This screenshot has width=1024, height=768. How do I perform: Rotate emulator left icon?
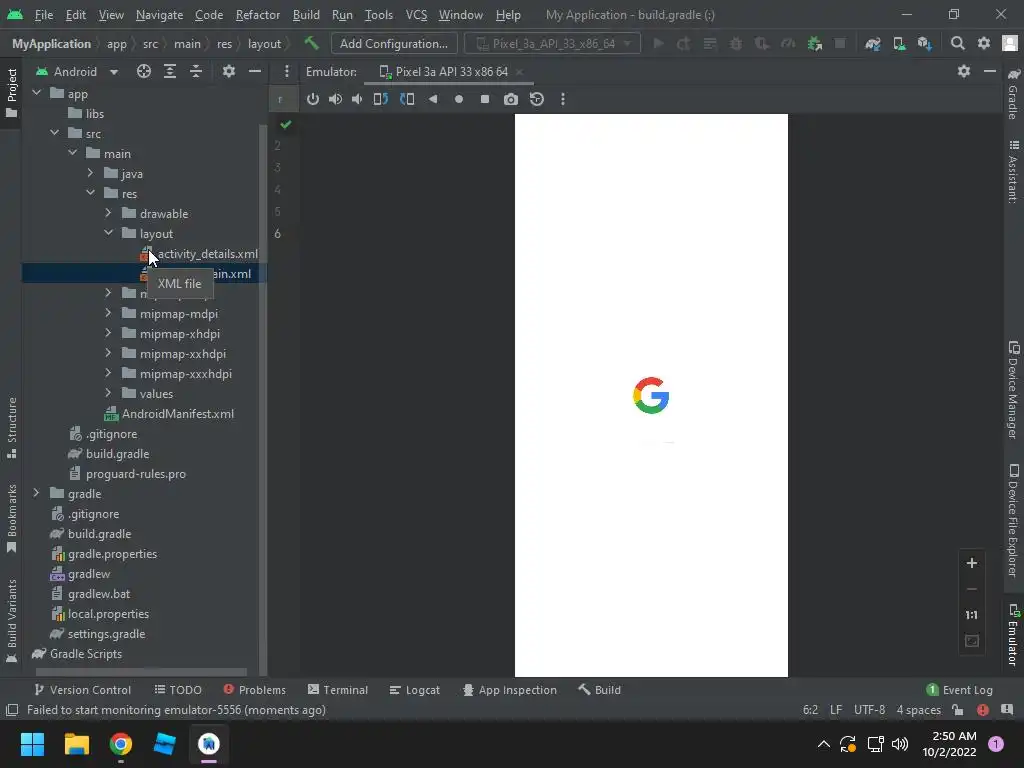(381, 99)
